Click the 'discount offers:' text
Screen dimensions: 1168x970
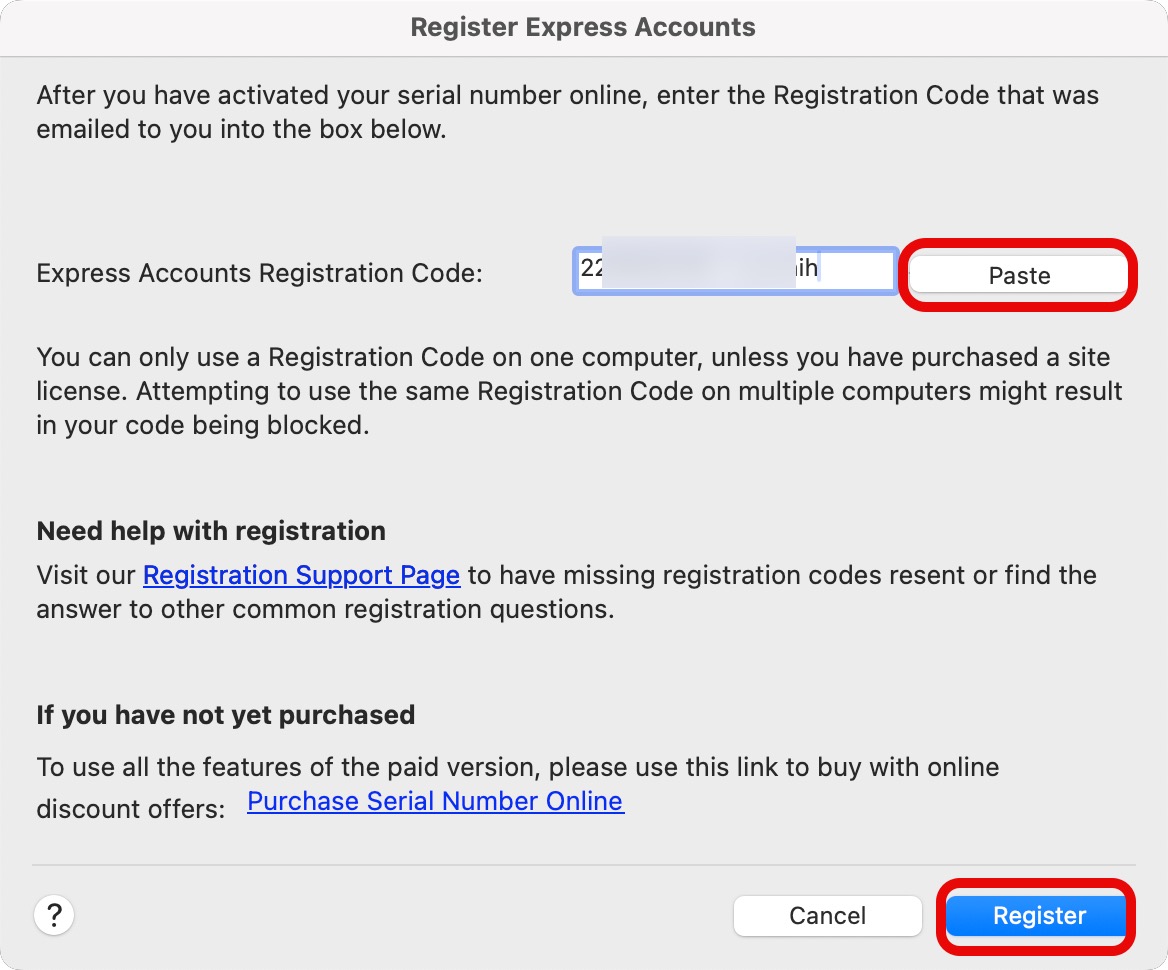click(131, 809)
